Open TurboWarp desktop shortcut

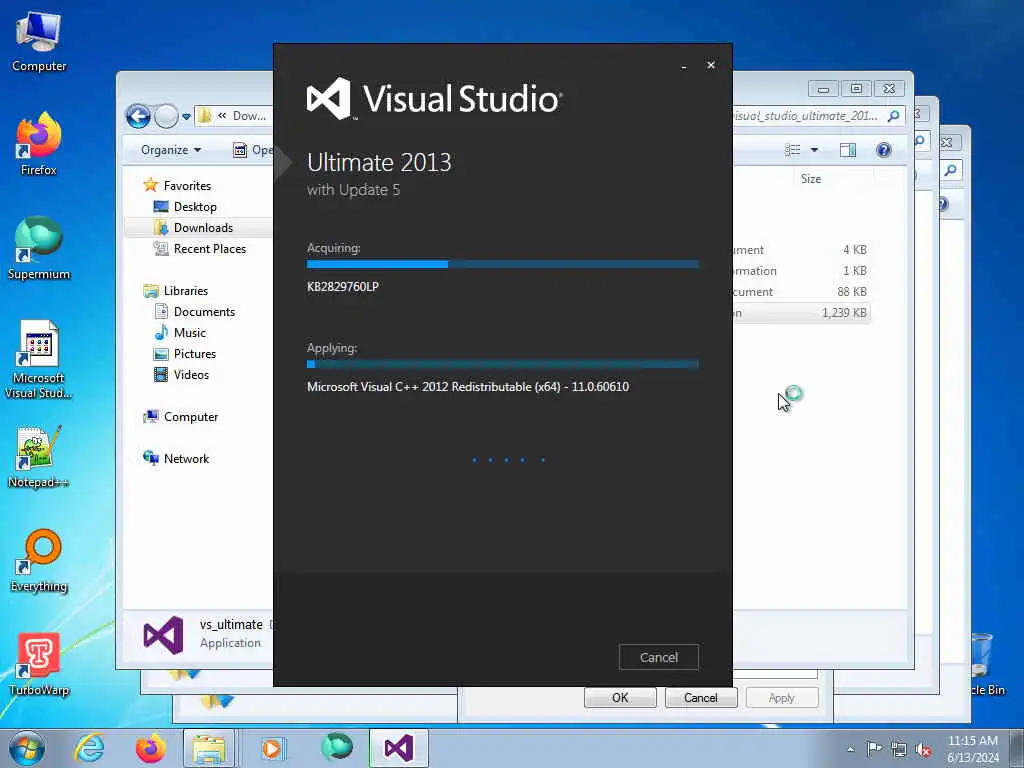(x=39, y=664)
